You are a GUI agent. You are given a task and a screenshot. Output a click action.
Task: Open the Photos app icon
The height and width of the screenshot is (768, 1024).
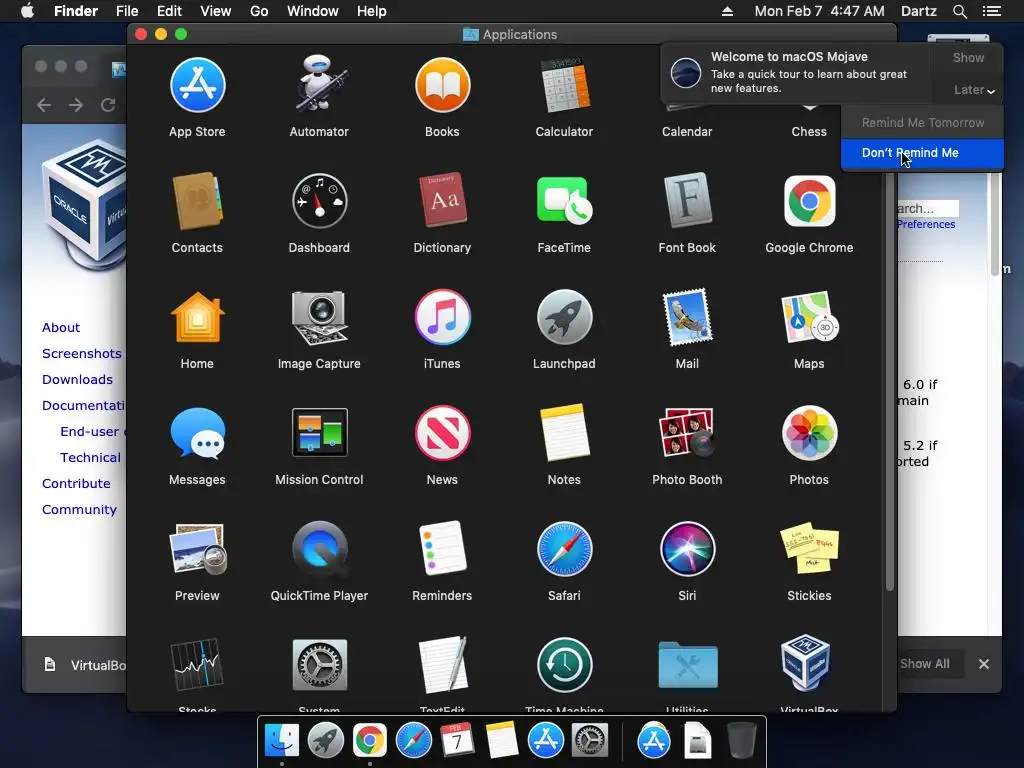(x=809, y=433)
